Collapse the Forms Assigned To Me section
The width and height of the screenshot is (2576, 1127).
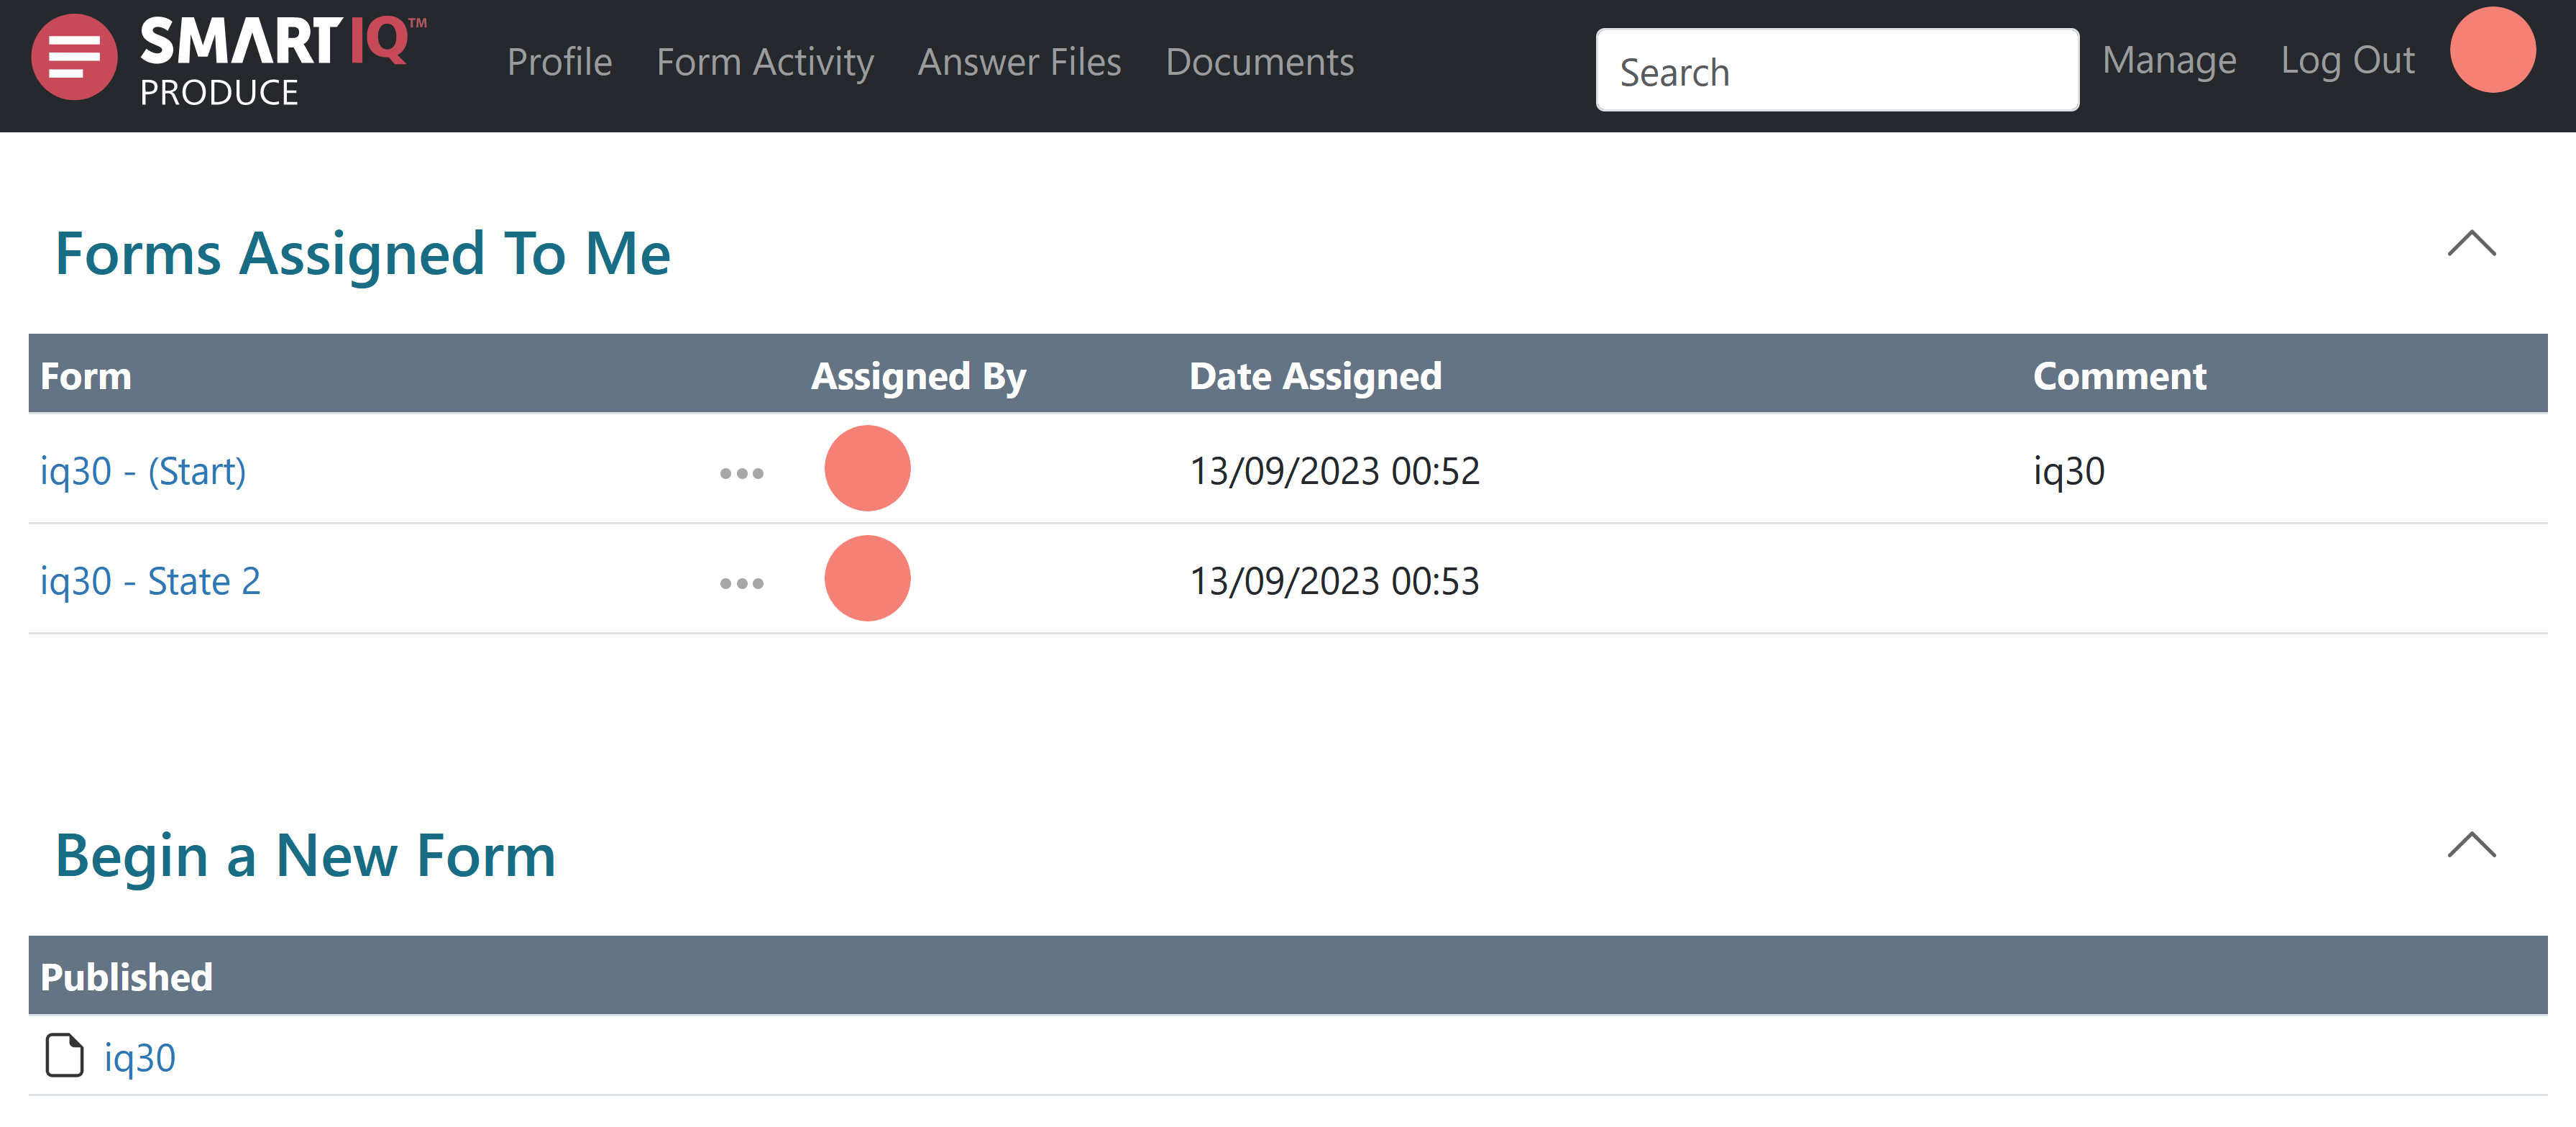pos(2471,244)
